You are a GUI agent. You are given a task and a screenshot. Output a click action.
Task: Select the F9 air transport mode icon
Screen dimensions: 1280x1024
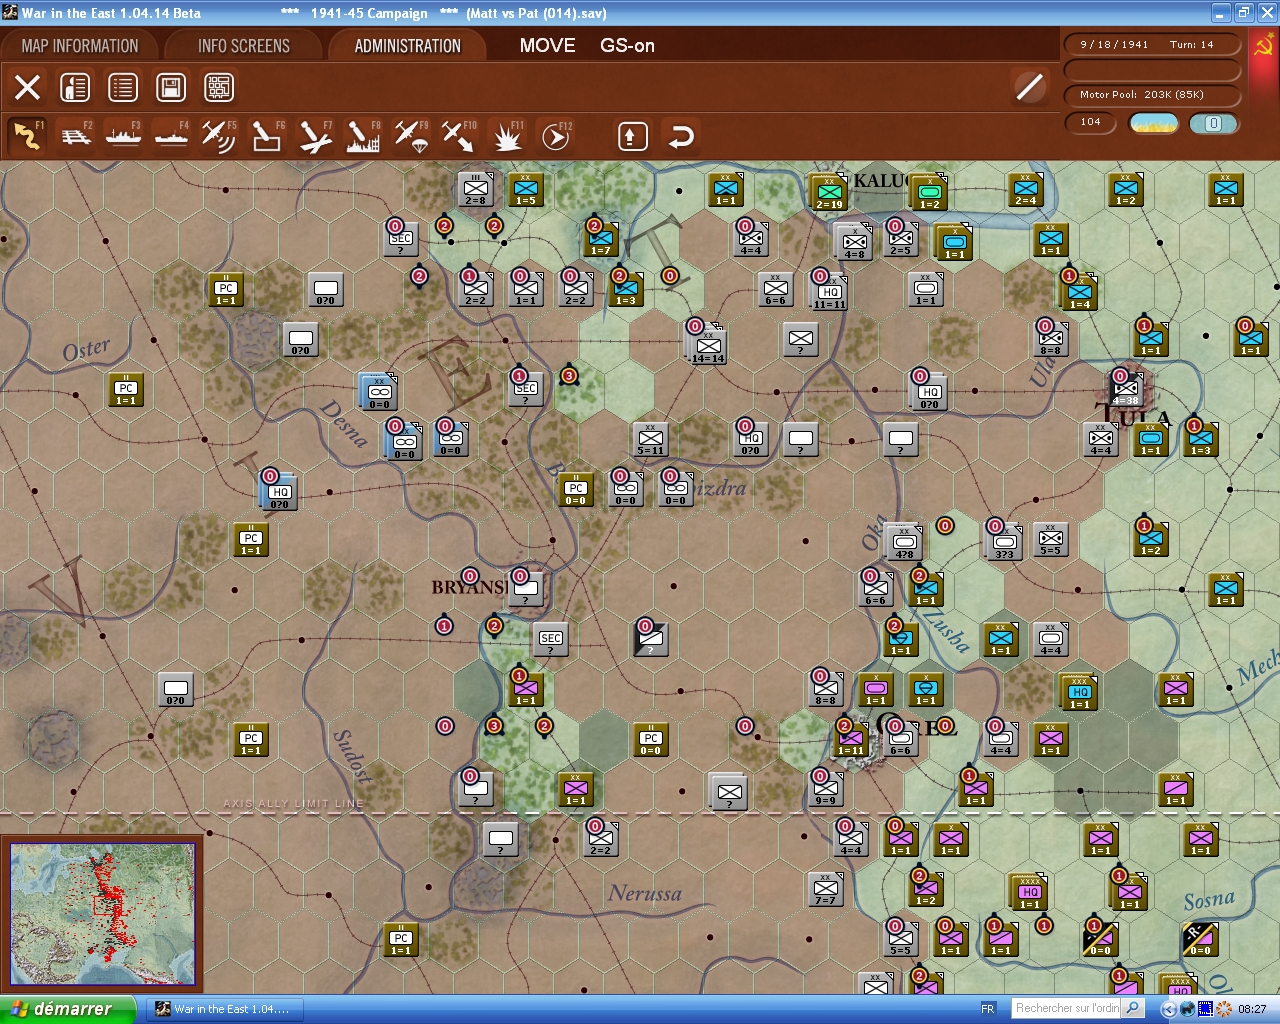click(411, 136)
